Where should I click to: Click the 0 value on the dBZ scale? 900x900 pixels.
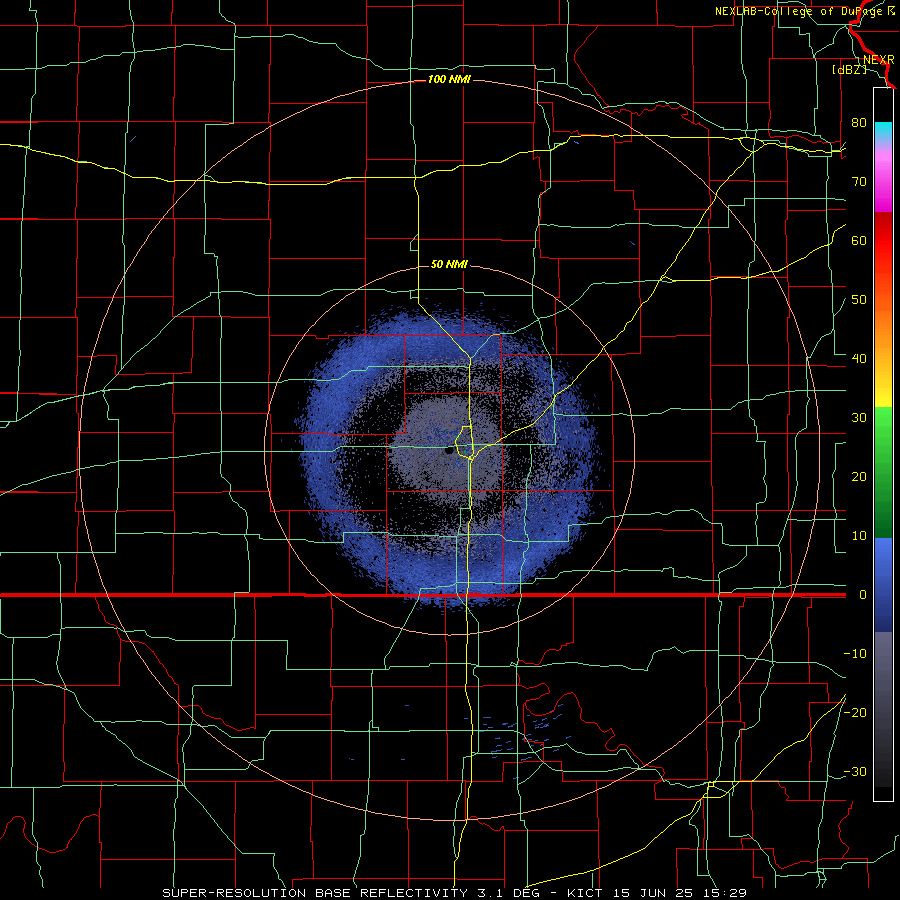(x=862, y=595)
